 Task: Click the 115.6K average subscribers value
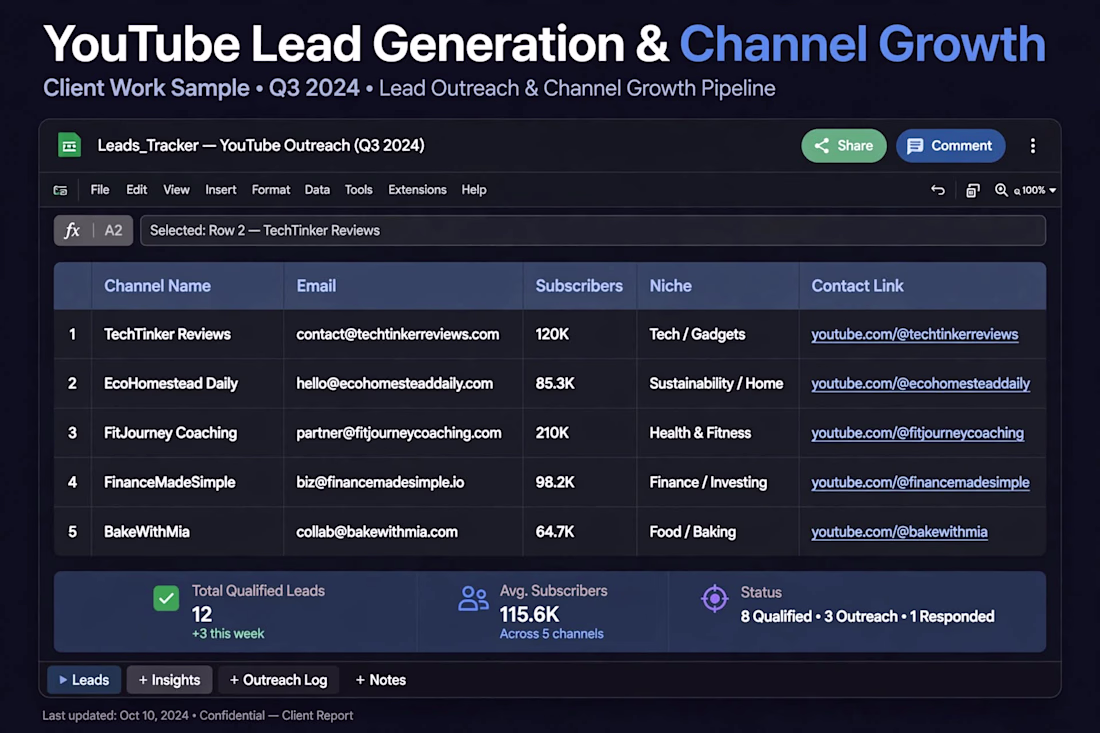(529, 614)
